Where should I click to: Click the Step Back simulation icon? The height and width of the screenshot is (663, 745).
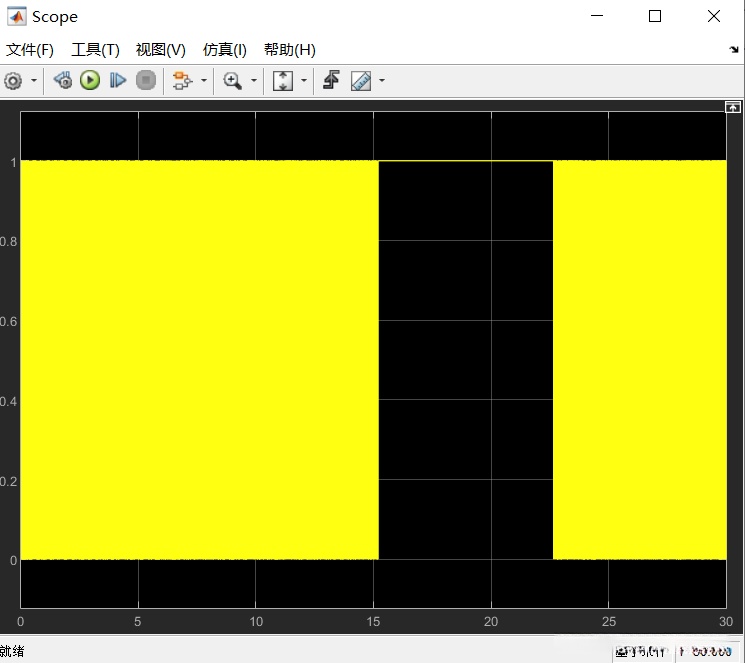pyautogui.click(x=63, y=80)
